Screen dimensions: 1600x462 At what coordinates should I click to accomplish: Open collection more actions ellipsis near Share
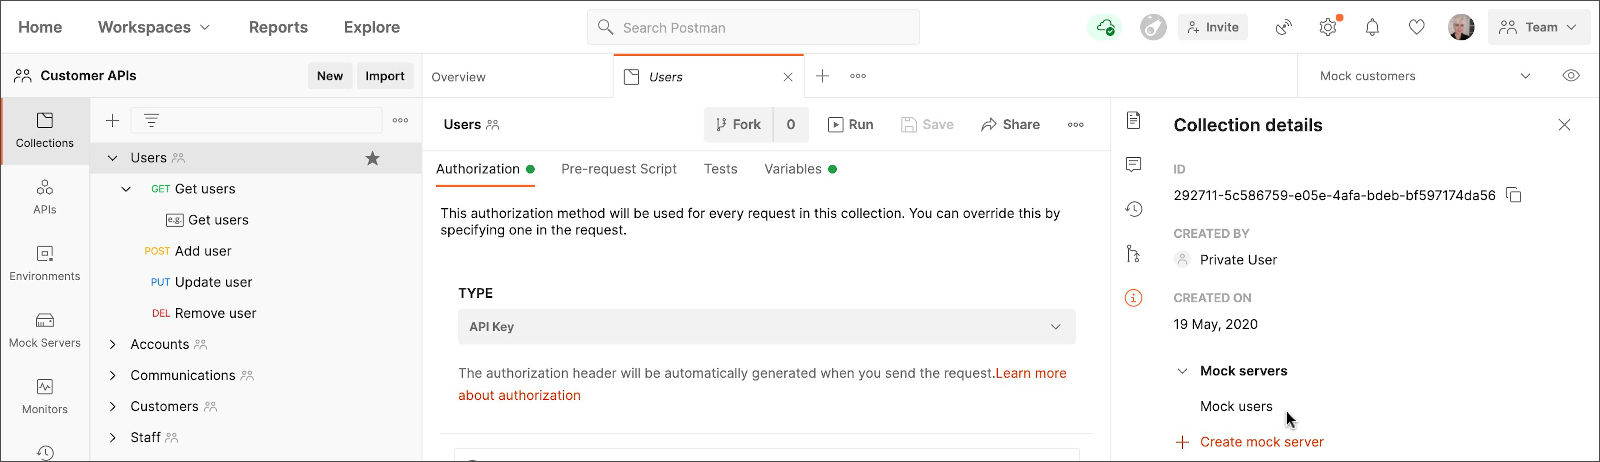pos(1076,125)
